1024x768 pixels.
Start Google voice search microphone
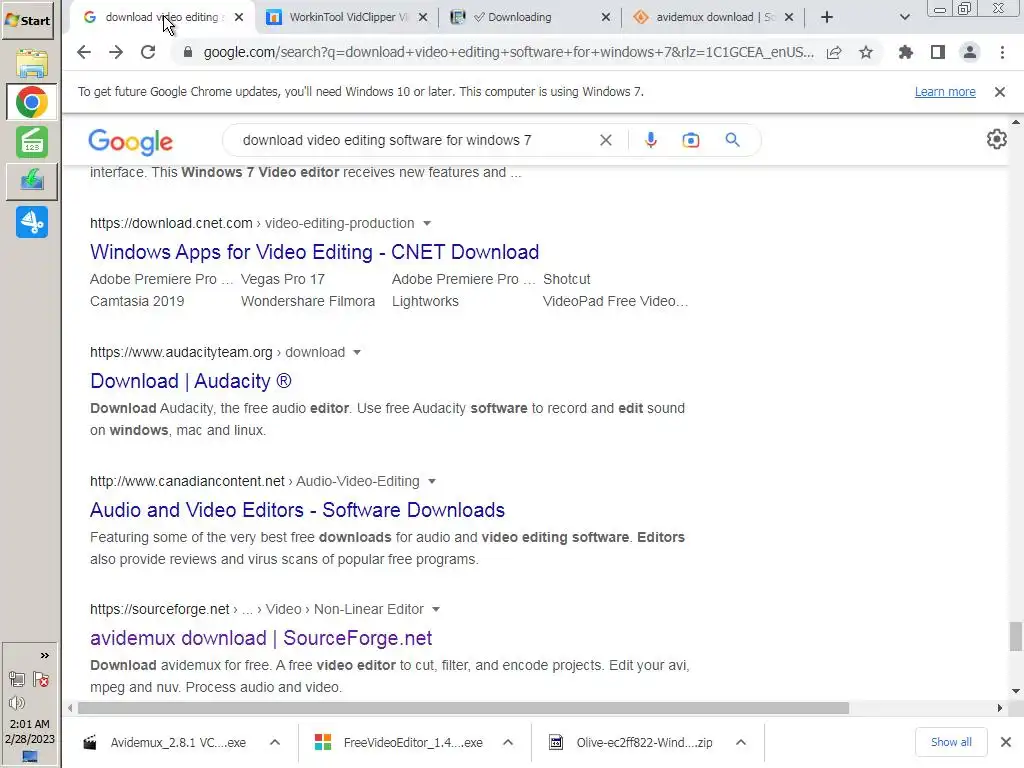[650, 140]
